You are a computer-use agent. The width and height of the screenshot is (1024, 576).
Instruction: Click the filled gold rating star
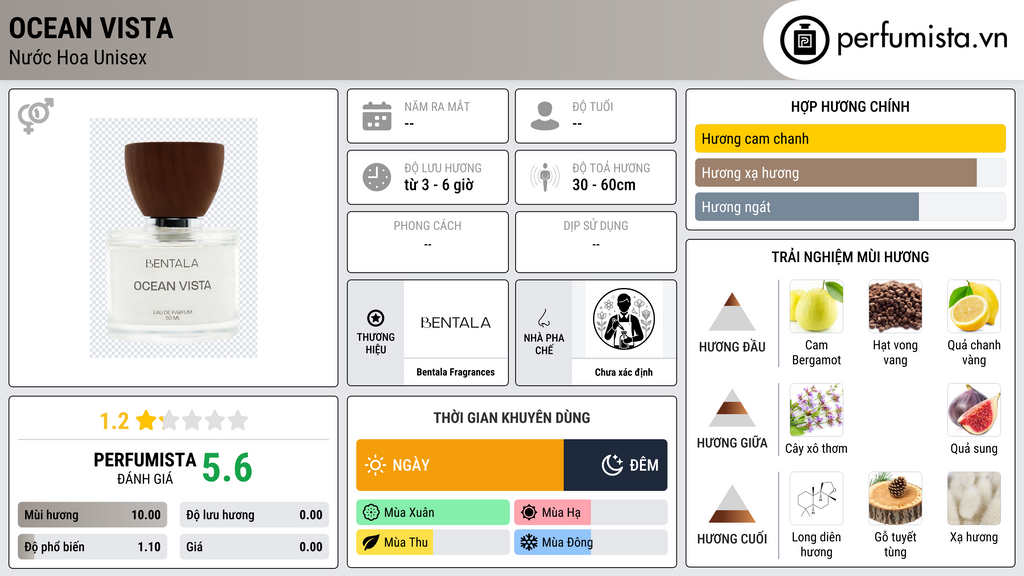pos(146,420)
